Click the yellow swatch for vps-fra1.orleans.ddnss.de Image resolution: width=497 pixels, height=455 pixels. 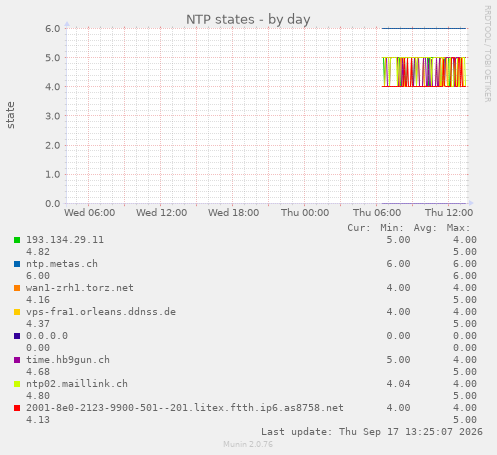(x=17, y=312)
